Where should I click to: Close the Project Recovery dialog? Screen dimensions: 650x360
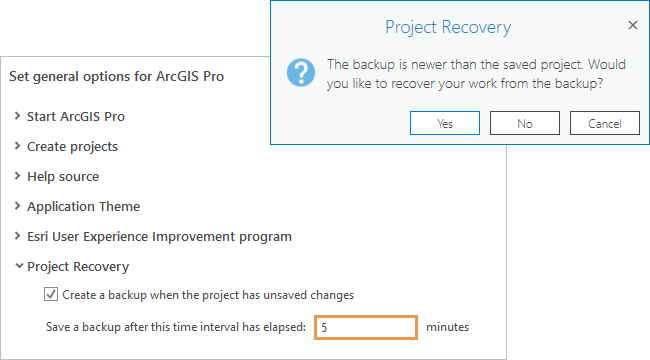click(633, 25)
